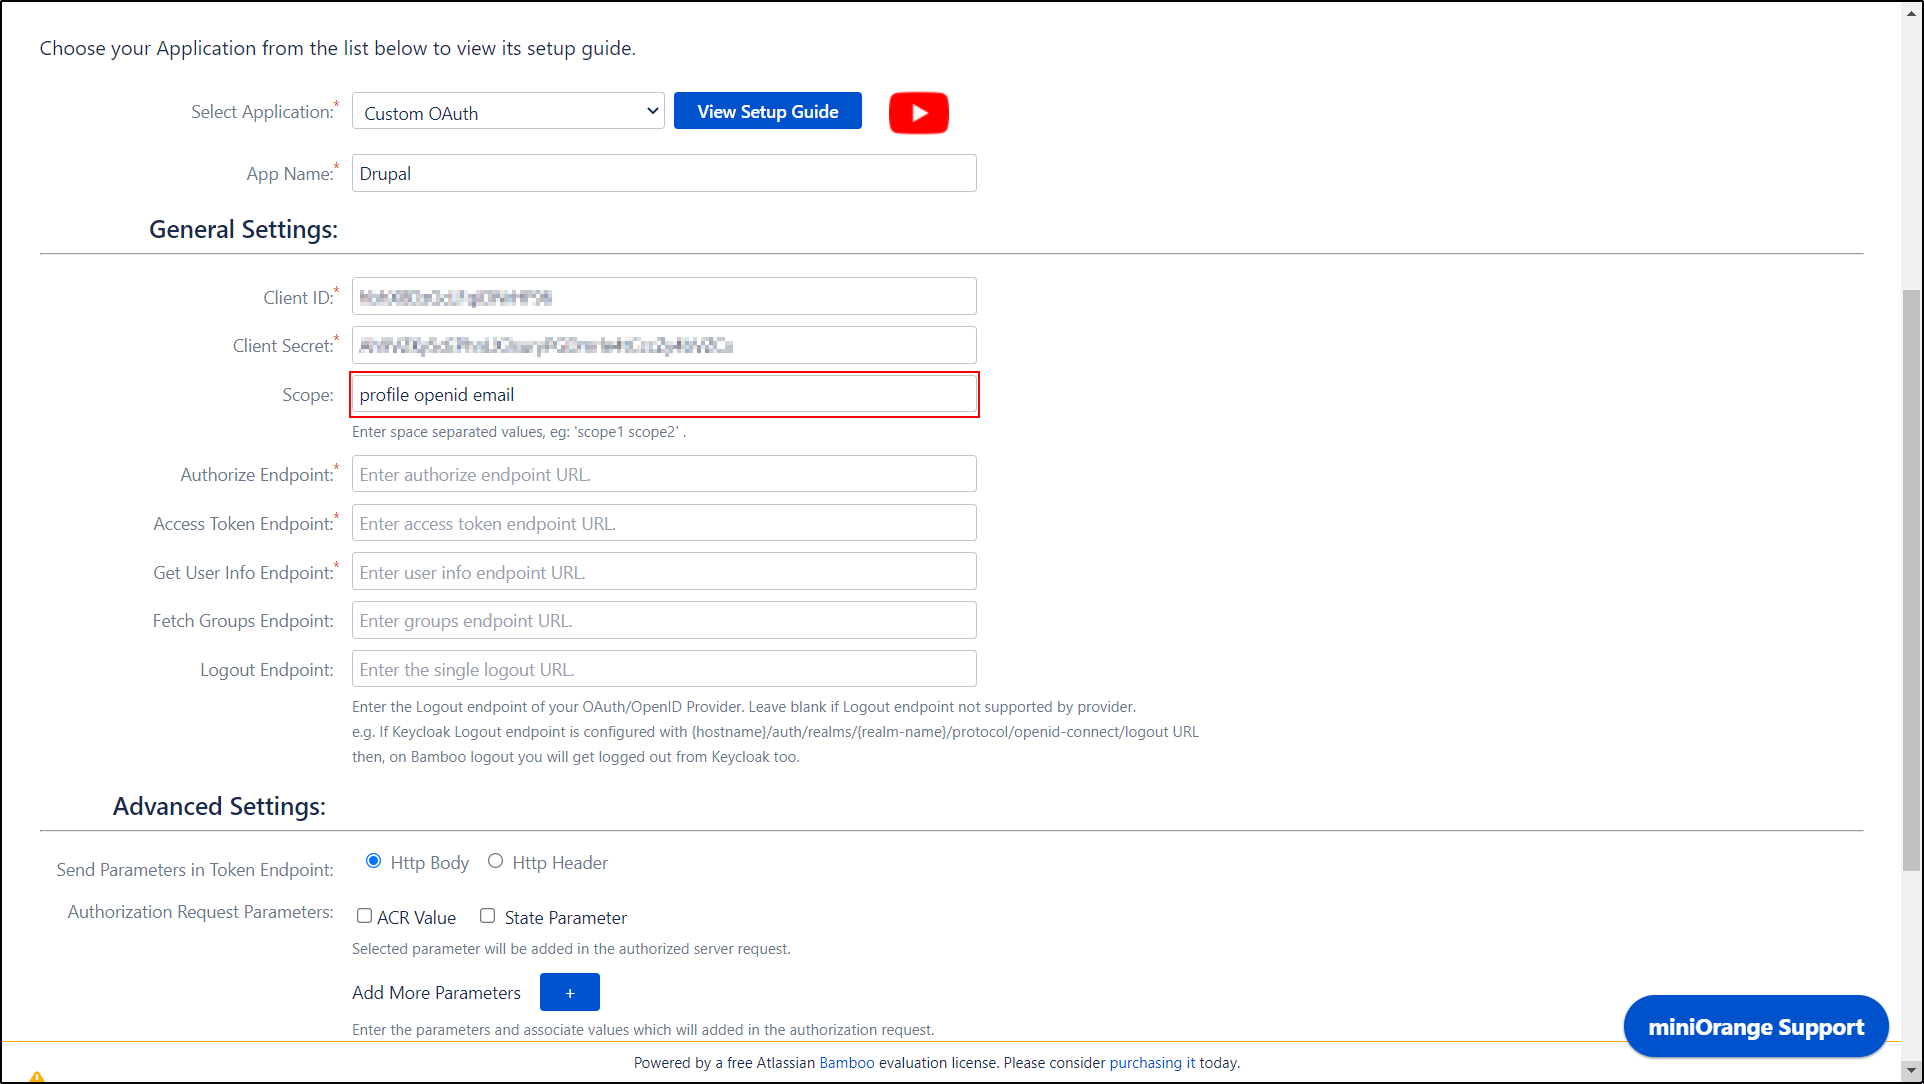
Task: Click the Logout Endpoint input box
Action: pyautogui.click(x=664, y=669)
